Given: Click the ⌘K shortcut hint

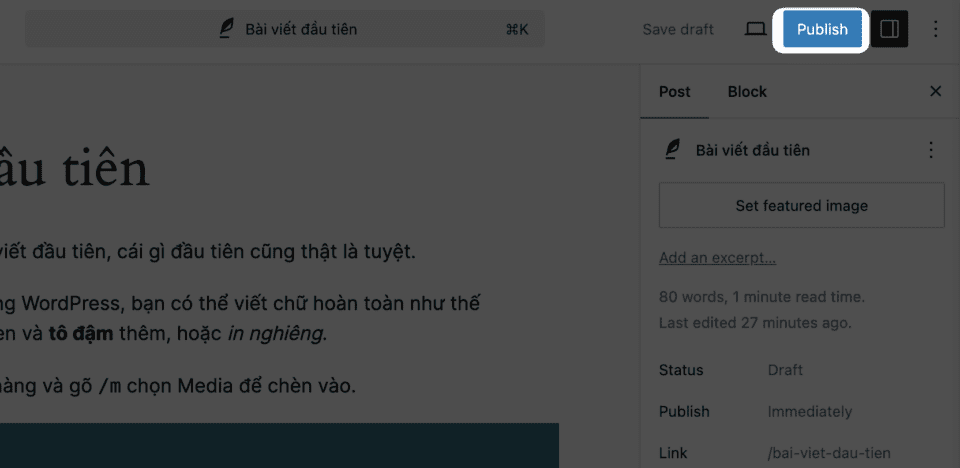Looking at the screenshot, I should [x=517, y=29].
